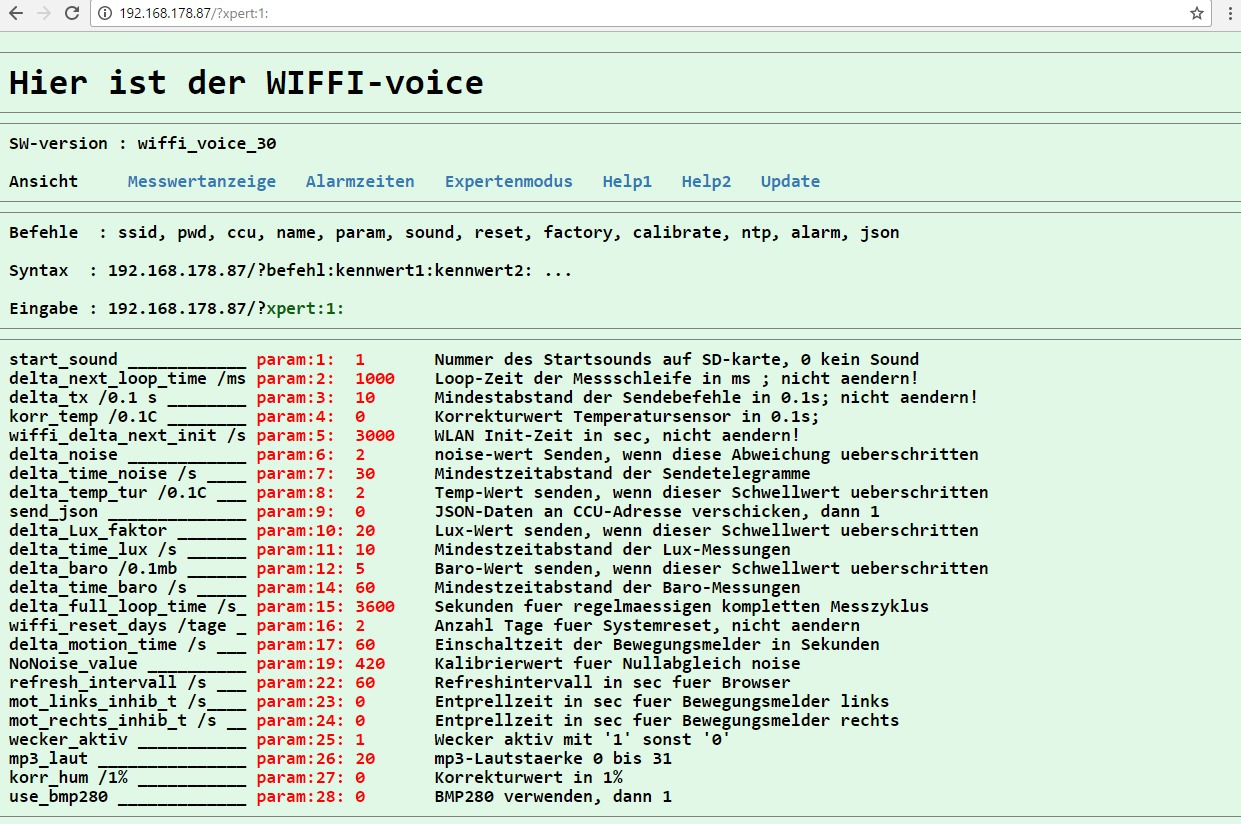Click the delta_tx /0.1 s parameter name
The width and height of the screenshot is (1241, 824).
click(x=83, y=397)
